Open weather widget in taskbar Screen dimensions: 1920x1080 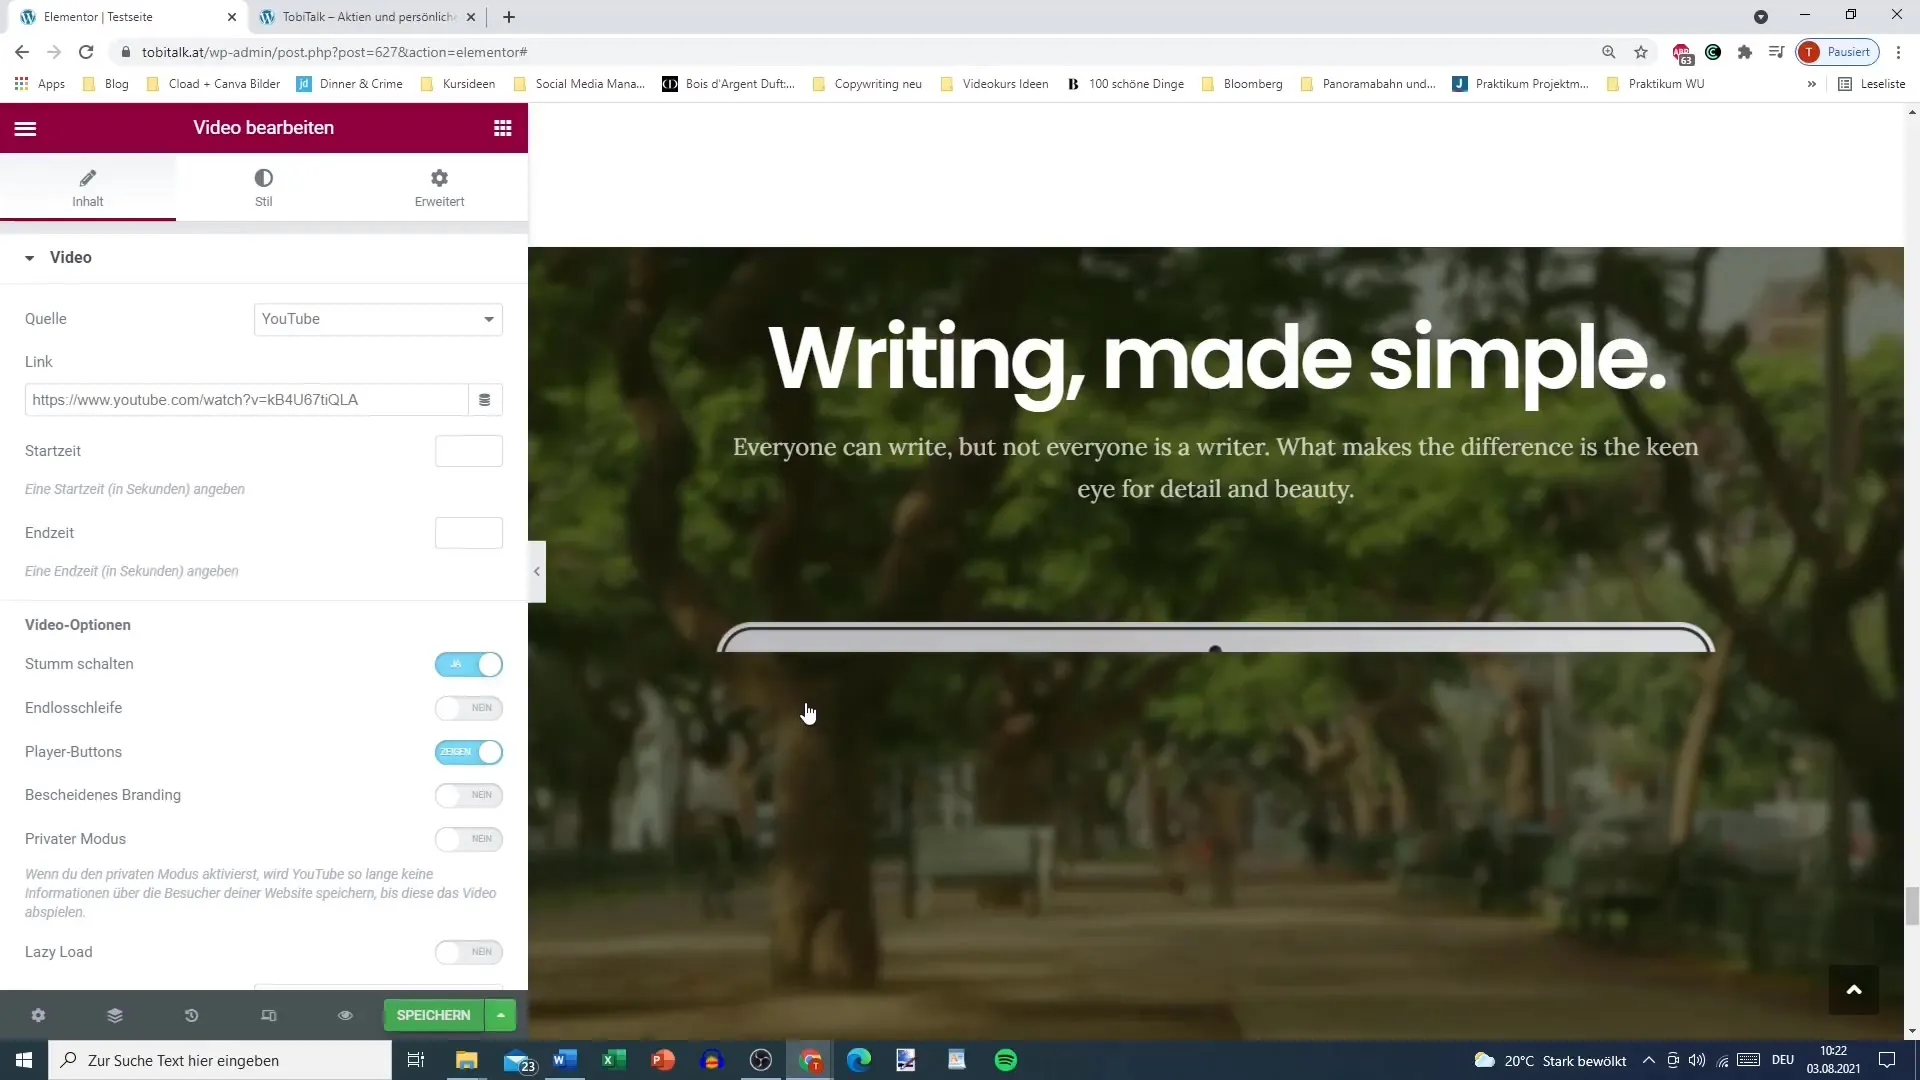(1551, 1060)
